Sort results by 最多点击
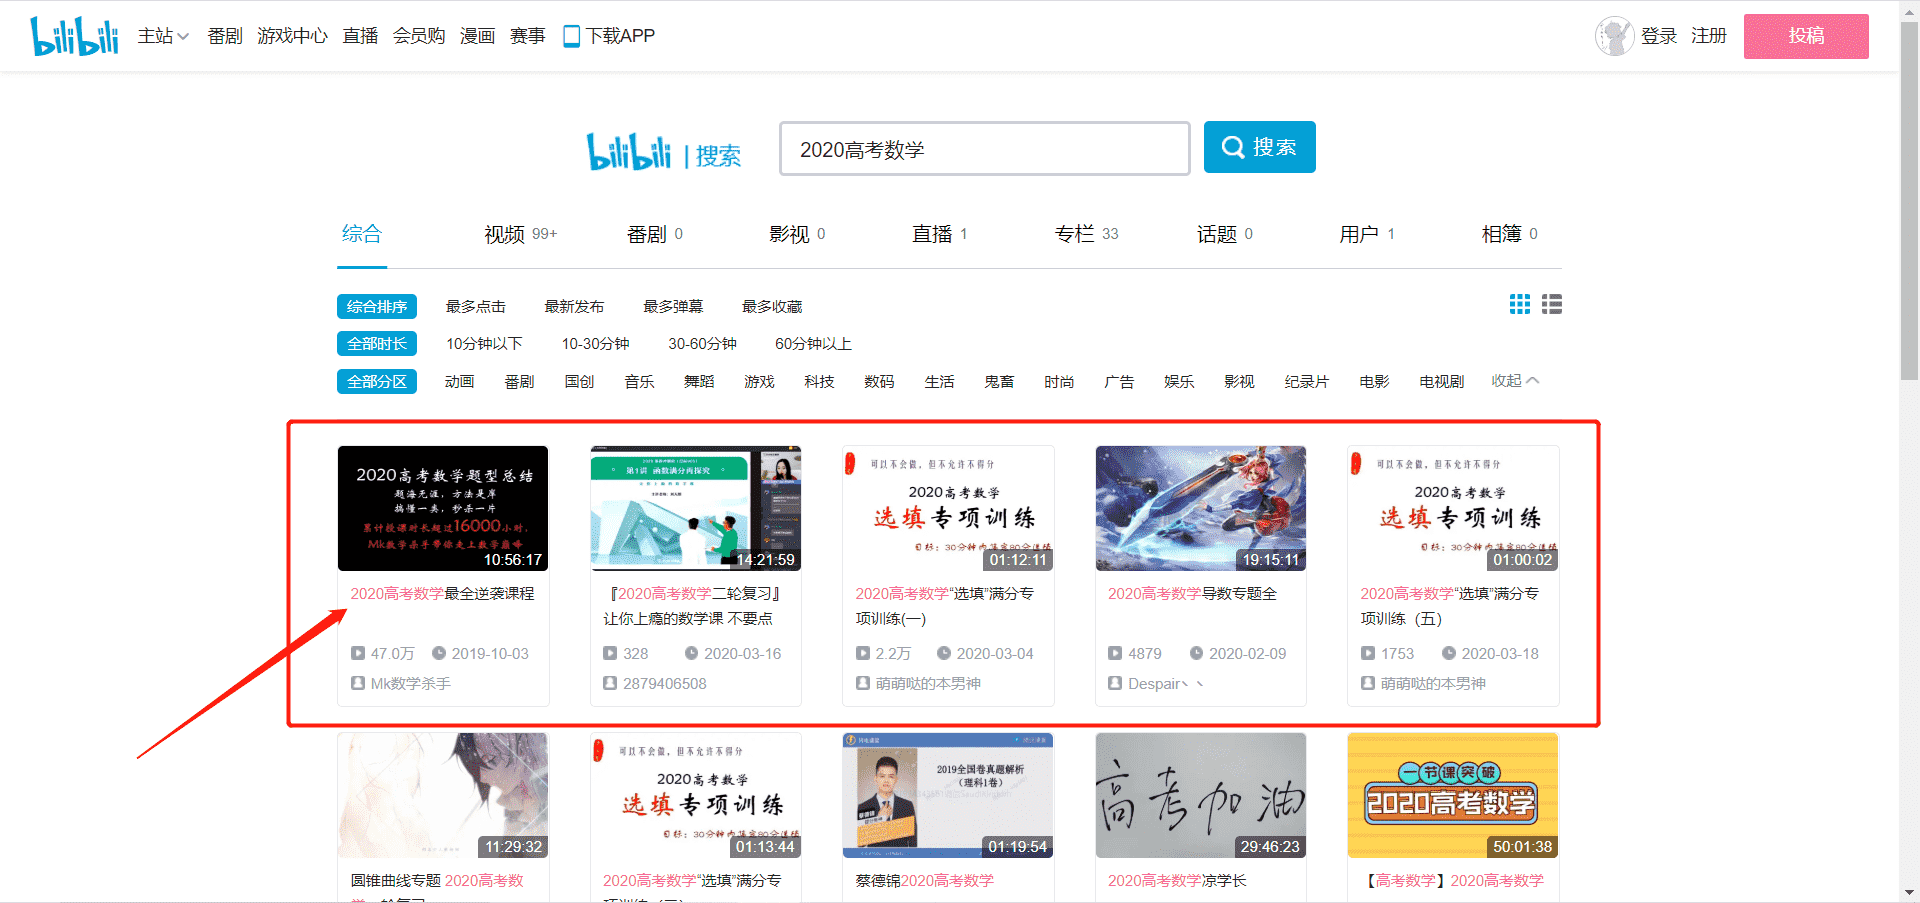Viewport: 1920px width, 903px height. coord(476,306)
